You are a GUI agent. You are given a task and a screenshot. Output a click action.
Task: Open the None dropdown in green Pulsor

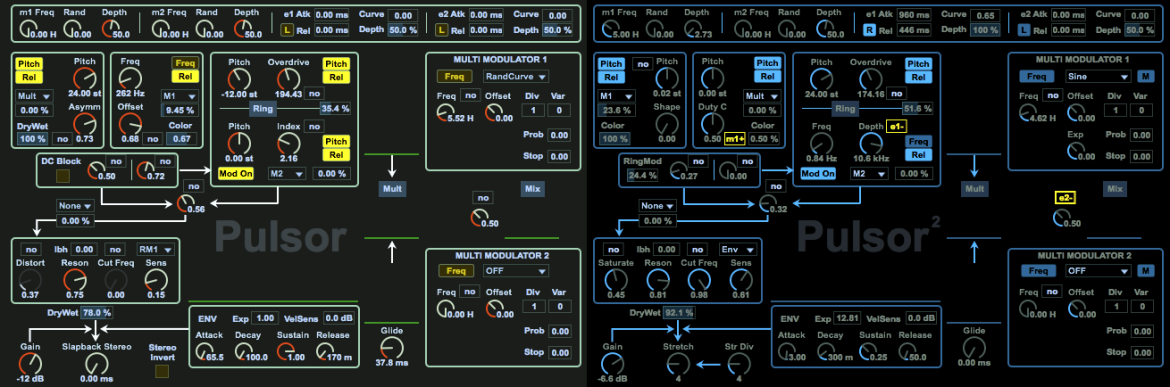tap(75, 206)
